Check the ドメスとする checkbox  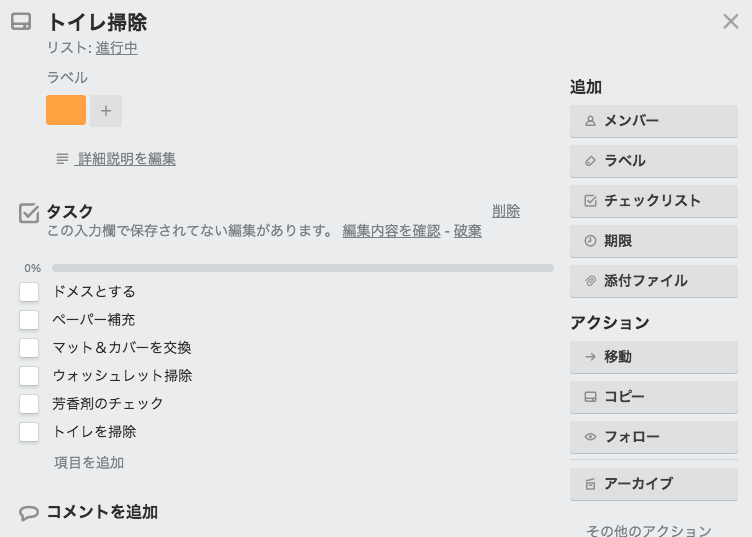30,292
